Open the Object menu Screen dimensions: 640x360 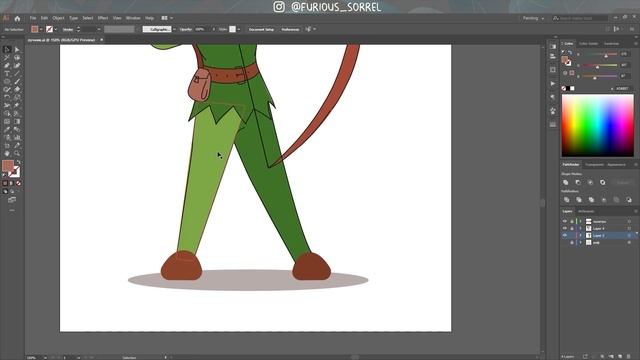click(x=58, y=18)
